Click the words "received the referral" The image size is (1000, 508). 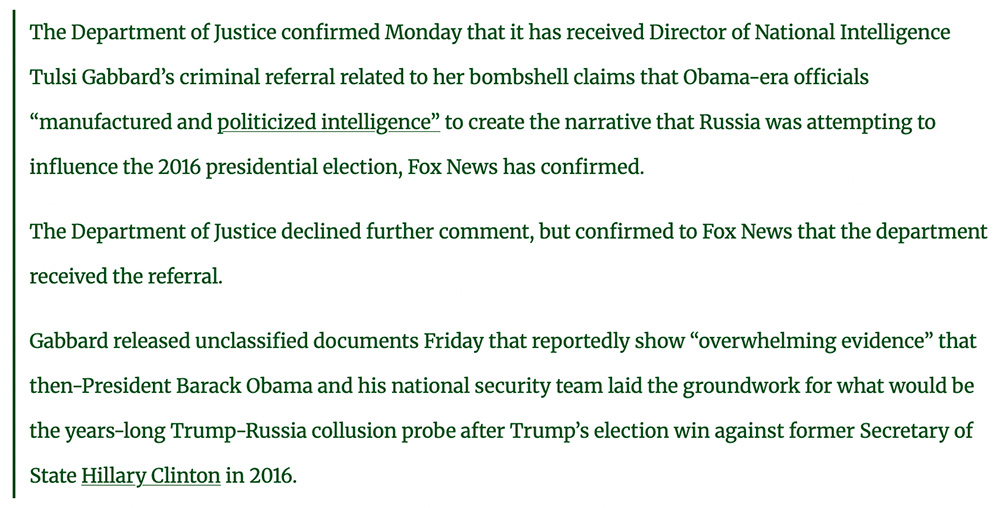124,276
